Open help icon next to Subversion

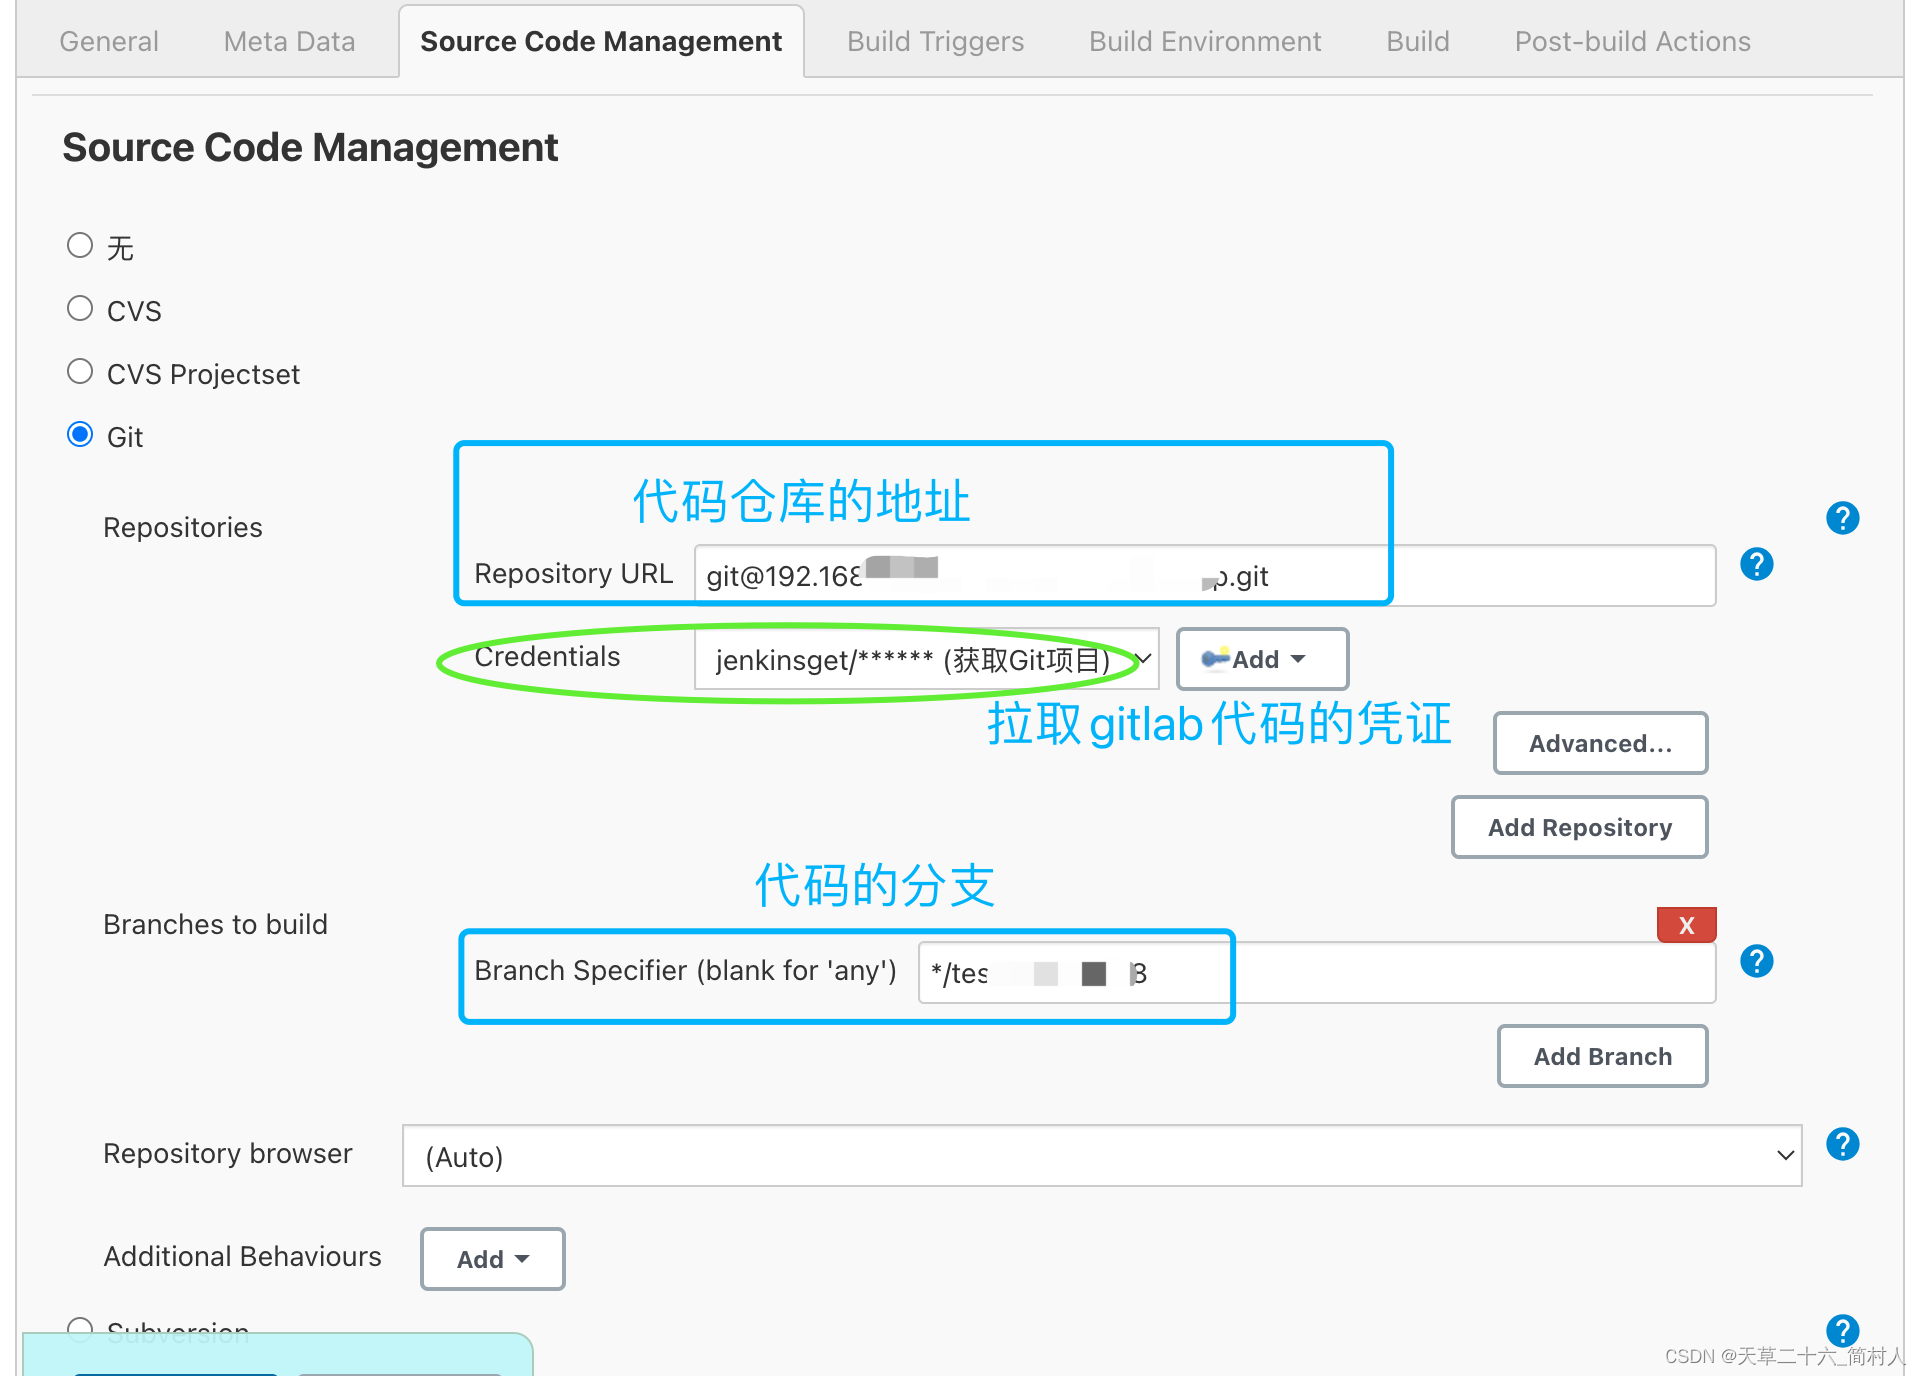1842,1330
